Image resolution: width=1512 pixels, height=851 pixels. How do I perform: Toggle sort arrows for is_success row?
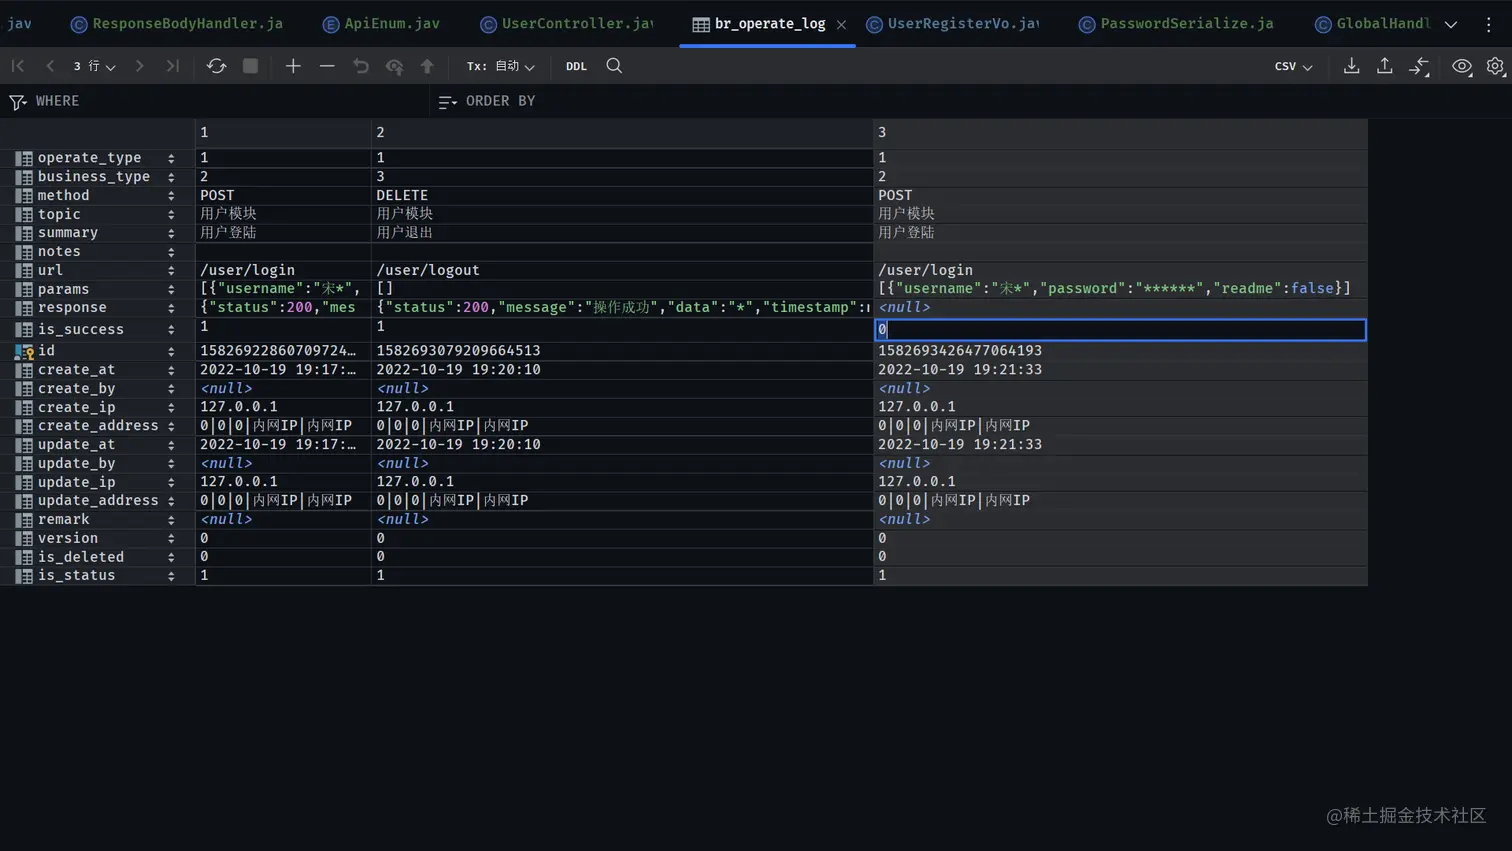(171, 330)
